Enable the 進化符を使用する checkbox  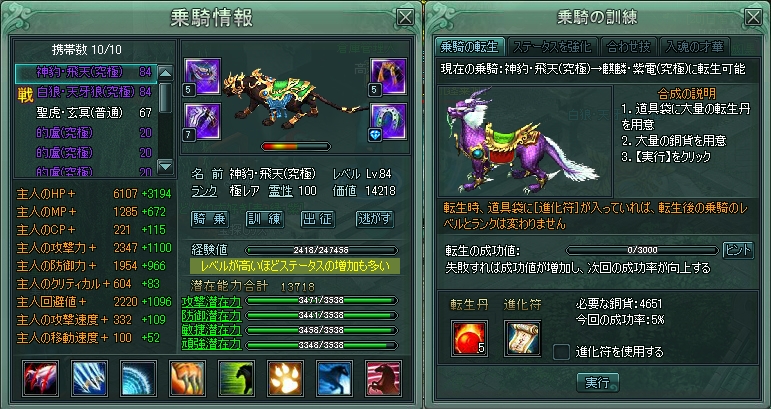tap(562, 351)
